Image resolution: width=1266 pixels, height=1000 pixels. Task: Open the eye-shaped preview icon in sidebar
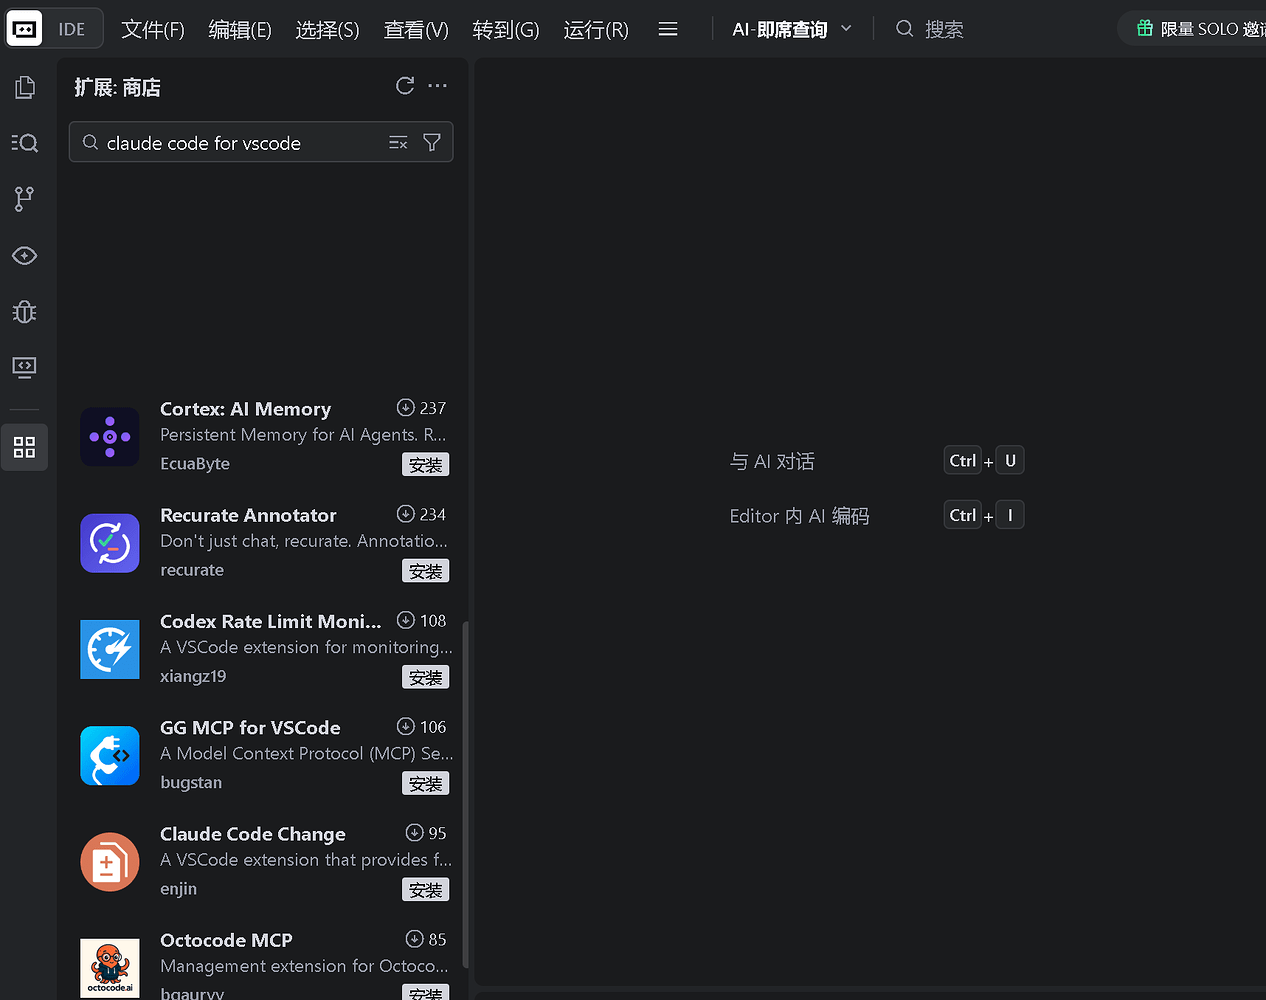pos(25,256)
